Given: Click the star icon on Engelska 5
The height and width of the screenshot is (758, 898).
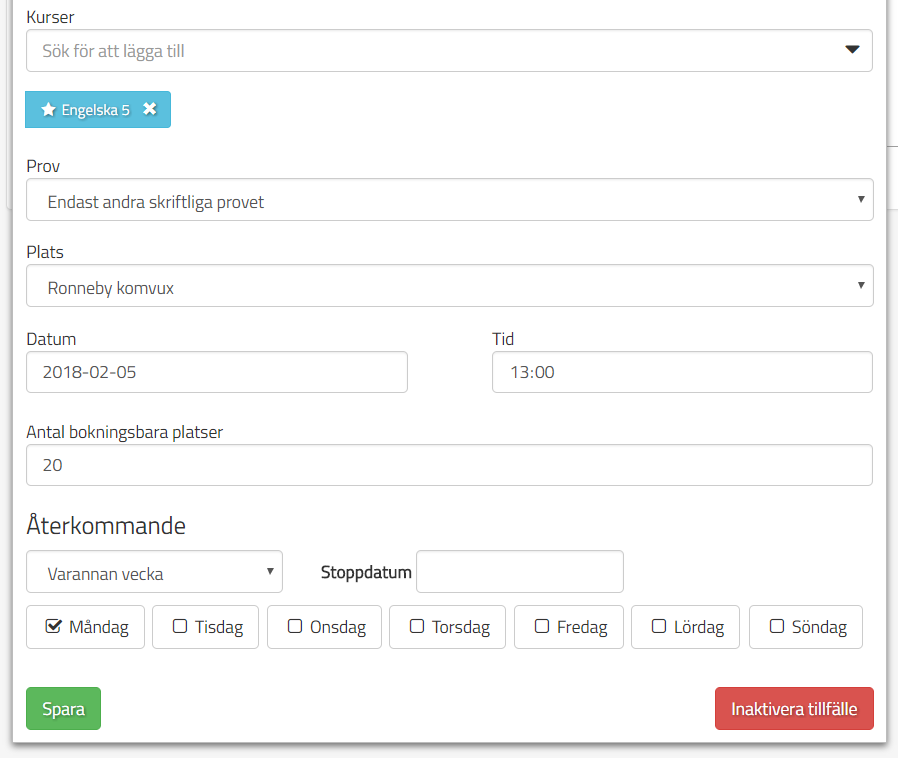Looking at the screenshot, I should pyautogui.click(x=48, y=110).
